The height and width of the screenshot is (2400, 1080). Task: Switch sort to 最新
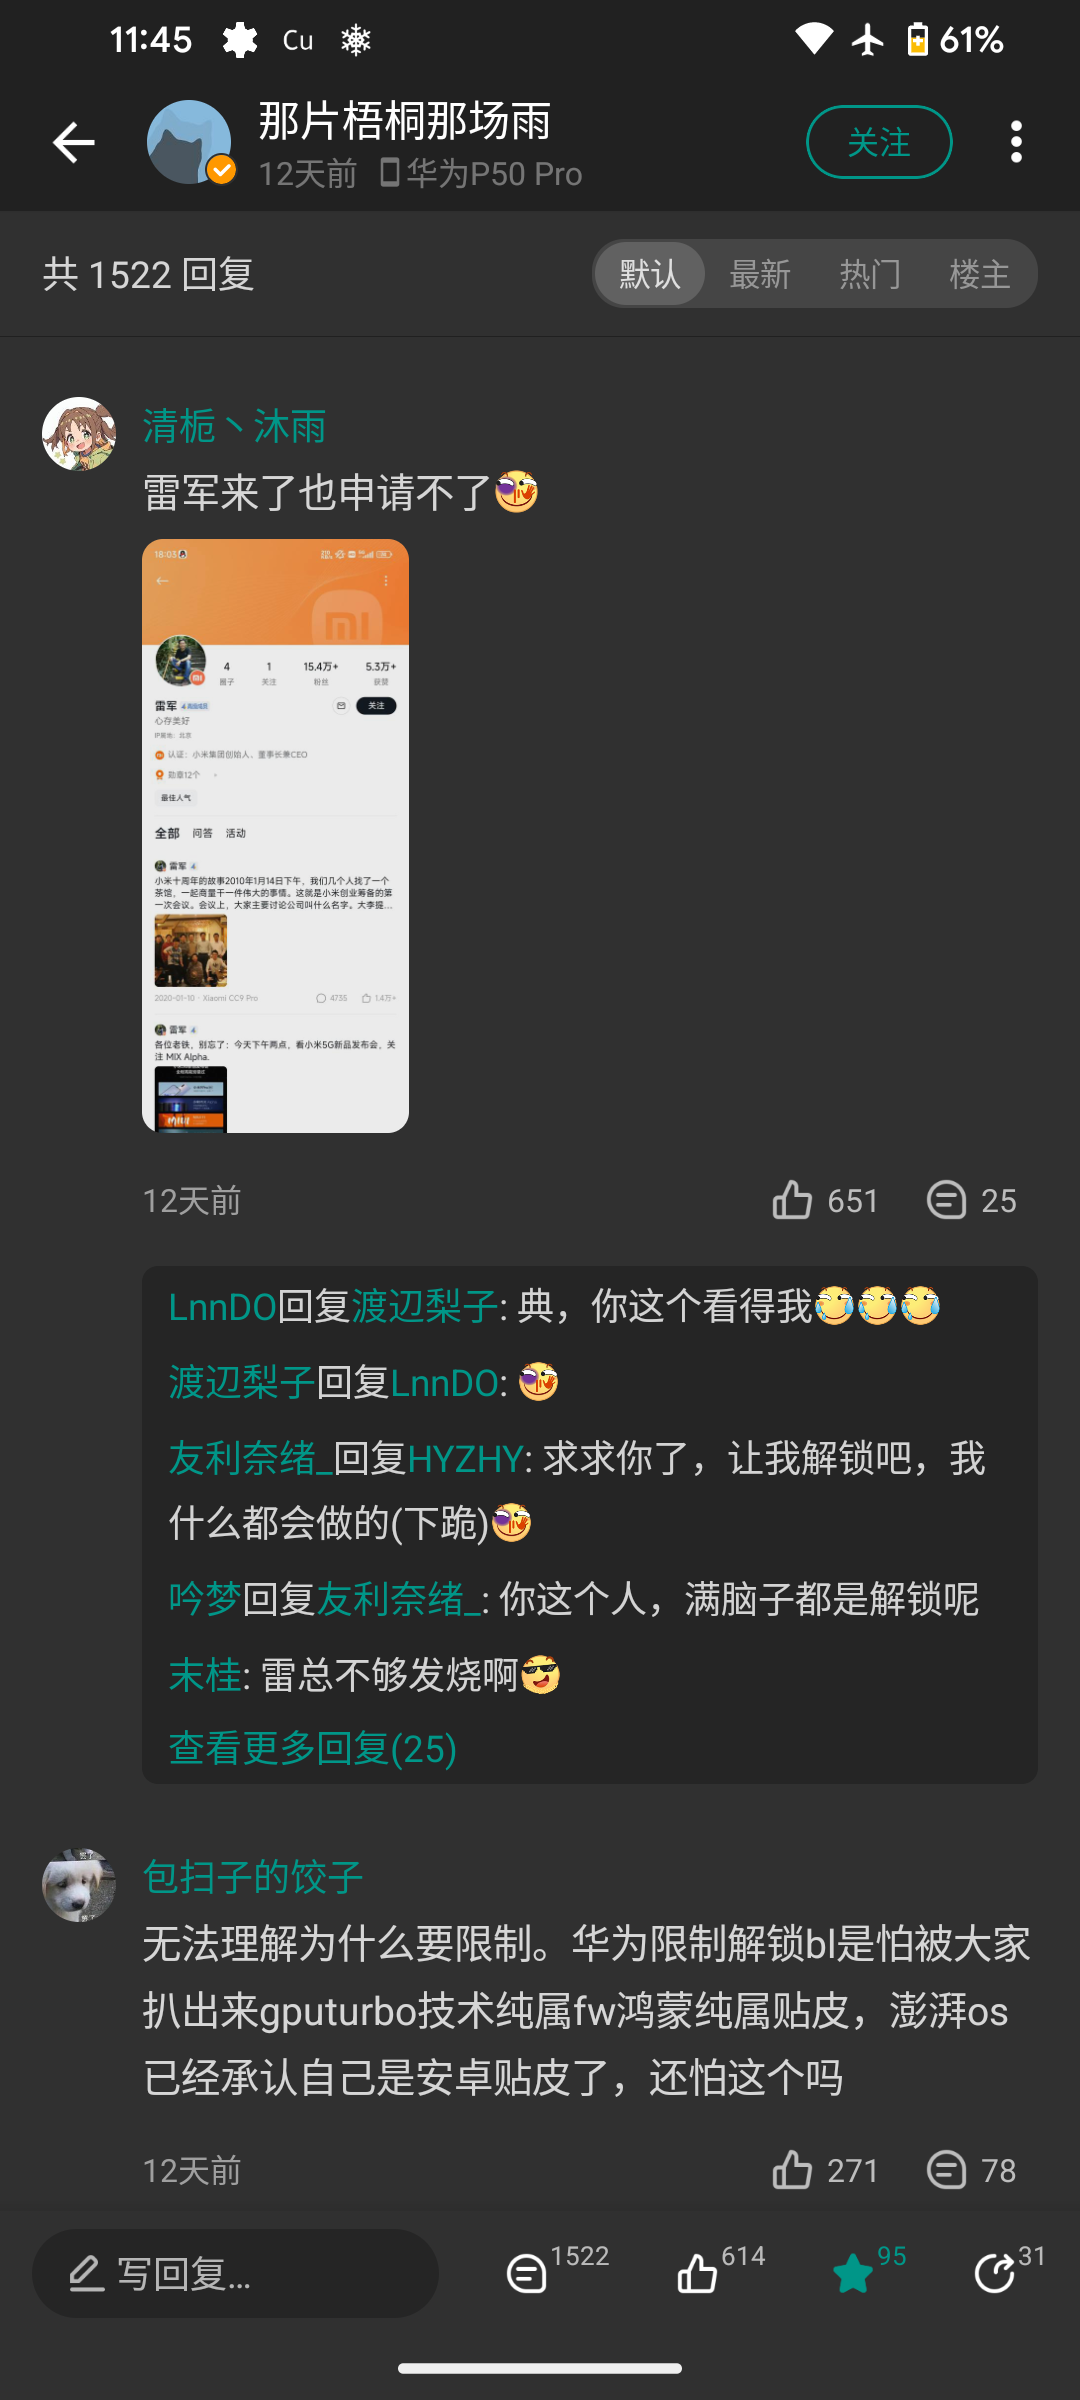click(x=760, y=274)
